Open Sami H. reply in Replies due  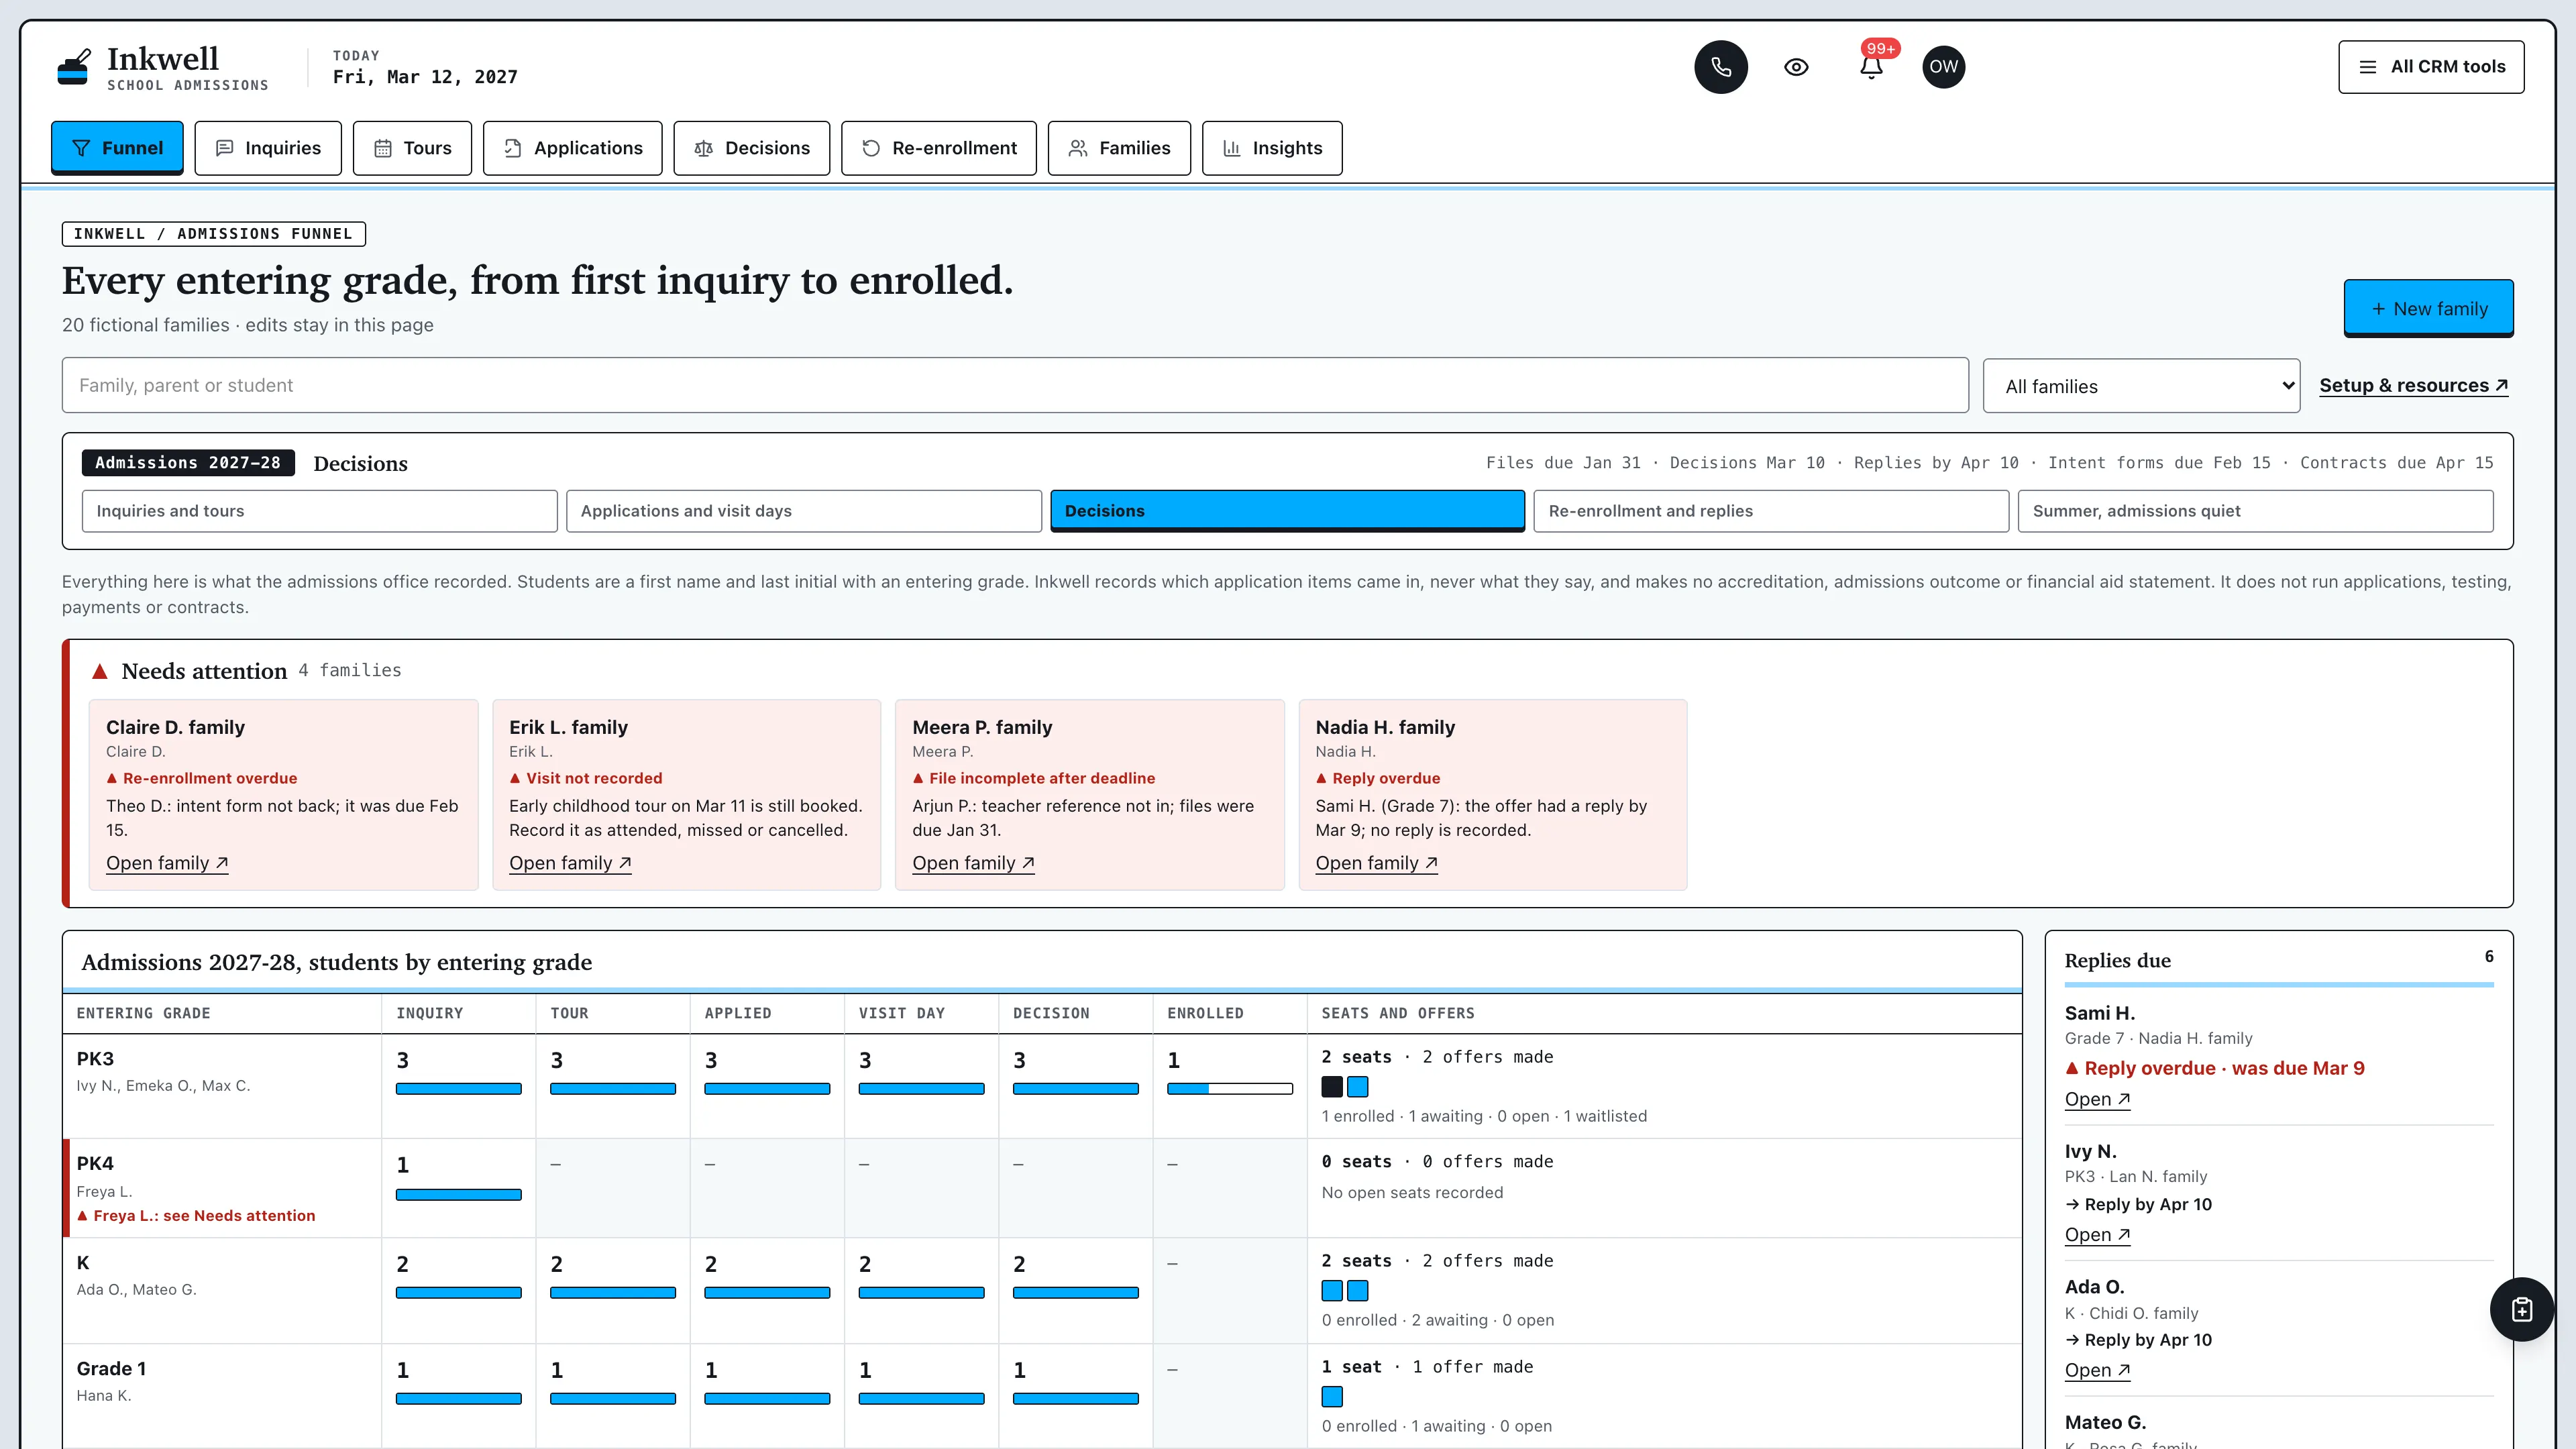pyautogui.click(x=2097, y=1099)
